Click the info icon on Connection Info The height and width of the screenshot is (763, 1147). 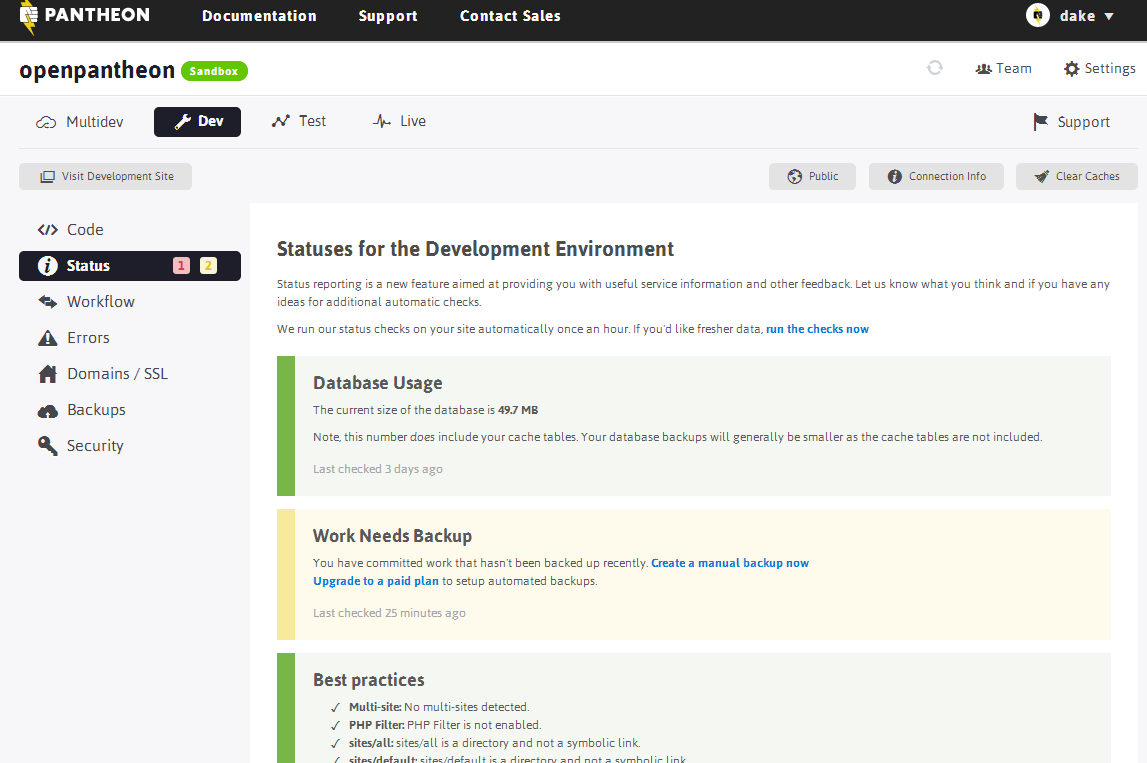coord(895,176)
